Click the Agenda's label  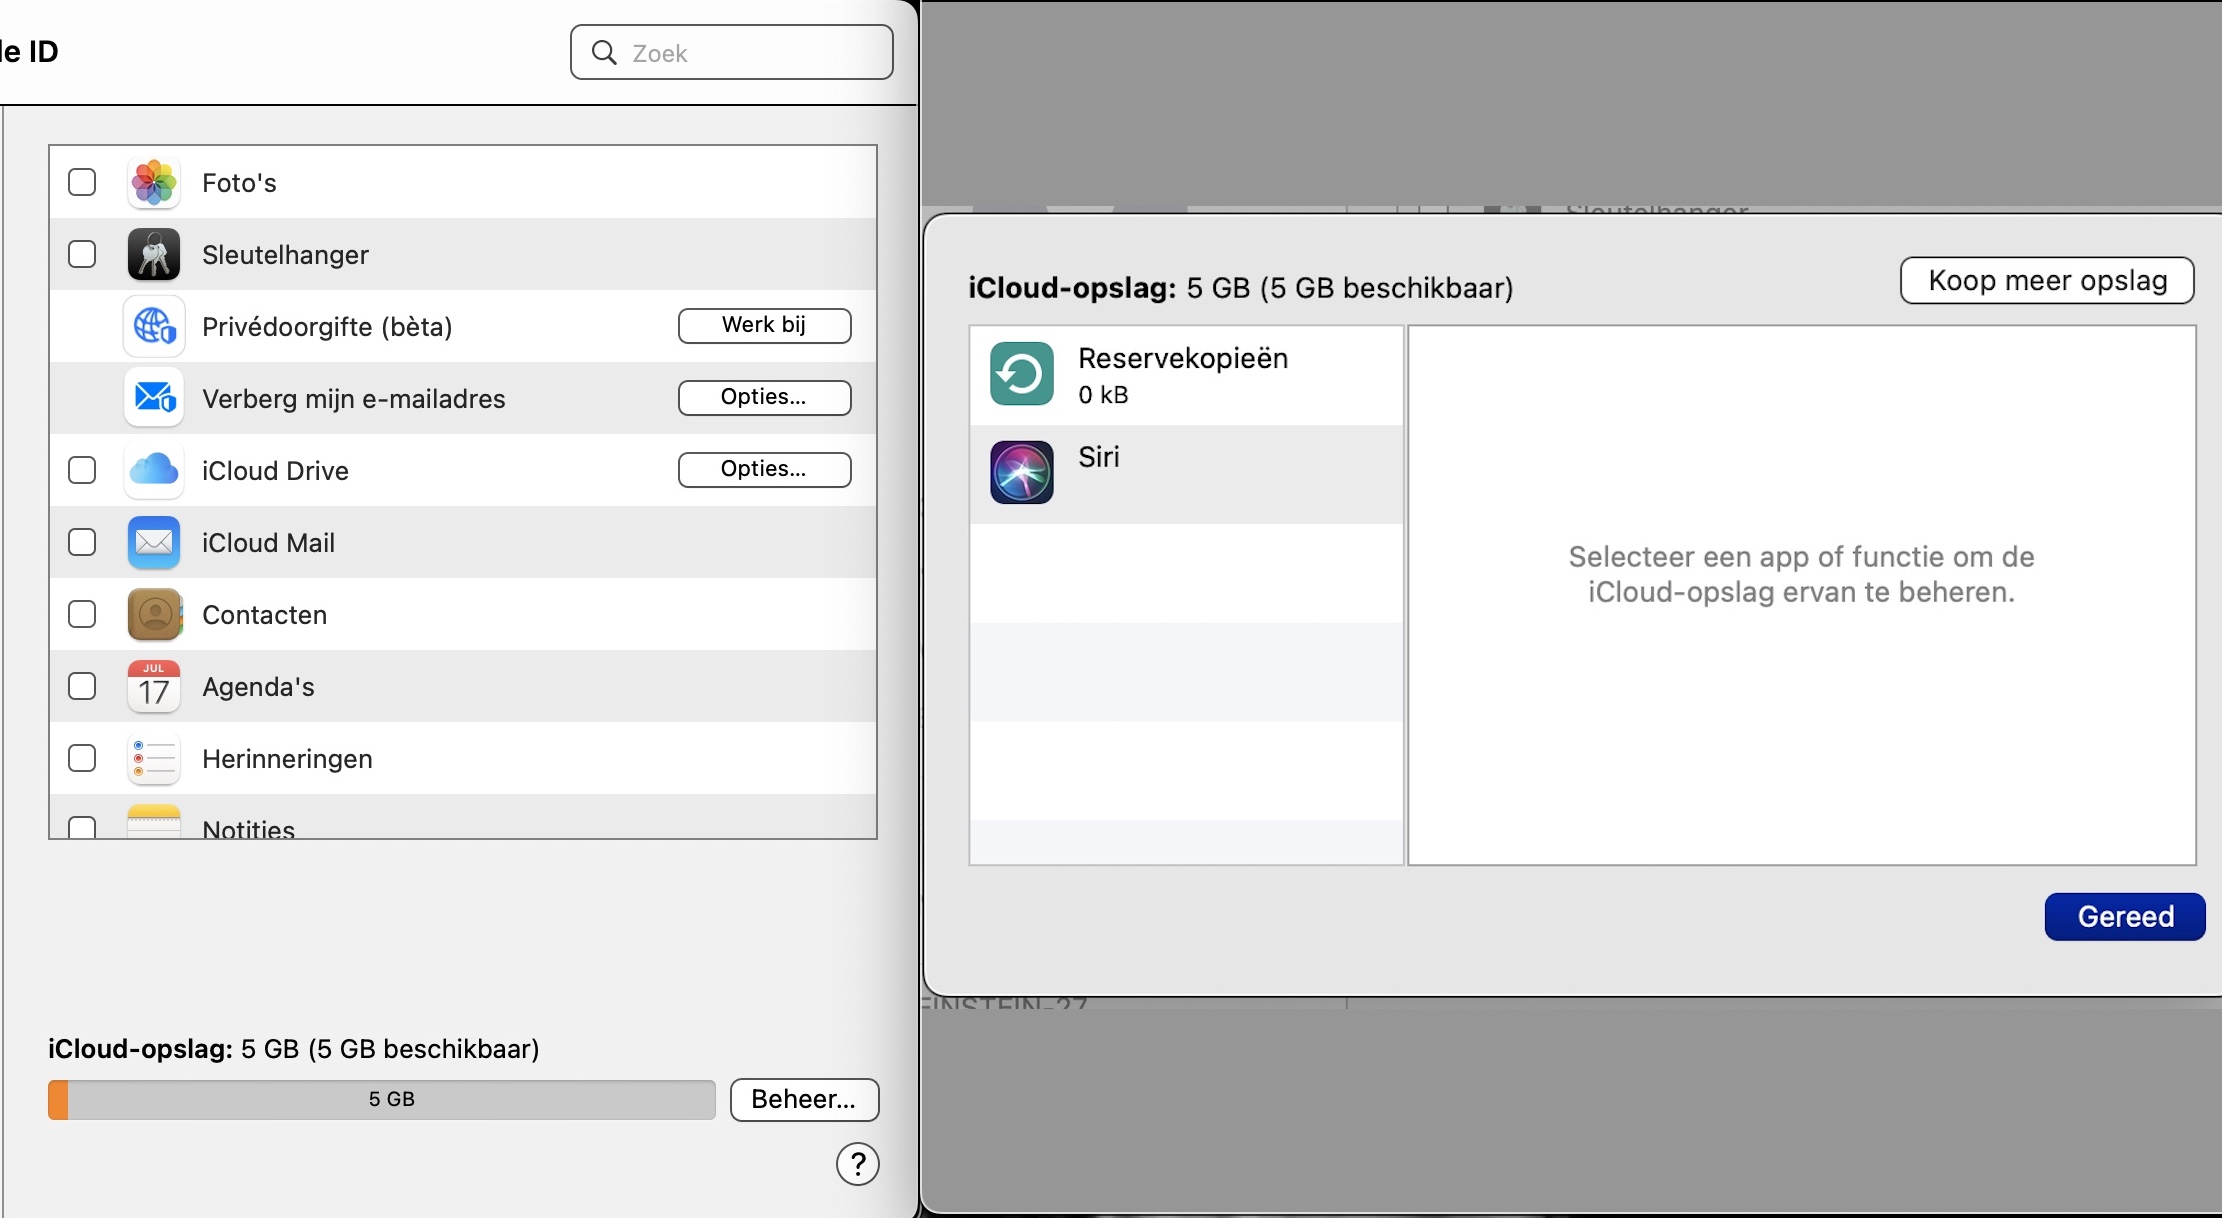pos(258,687)
